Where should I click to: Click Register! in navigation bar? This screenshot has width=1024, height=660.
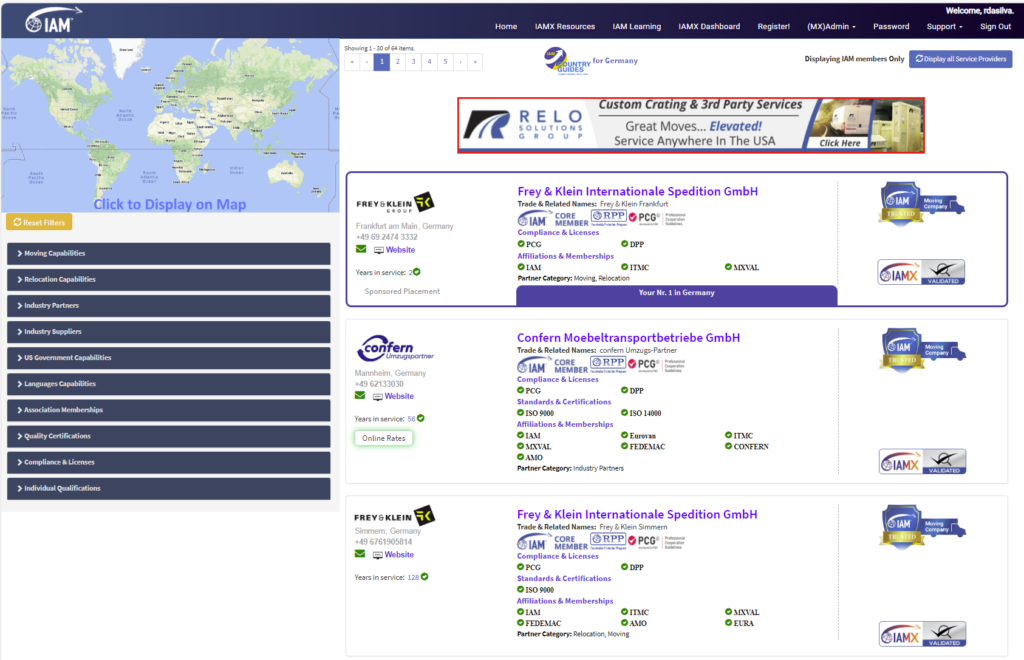coord(774,27)
